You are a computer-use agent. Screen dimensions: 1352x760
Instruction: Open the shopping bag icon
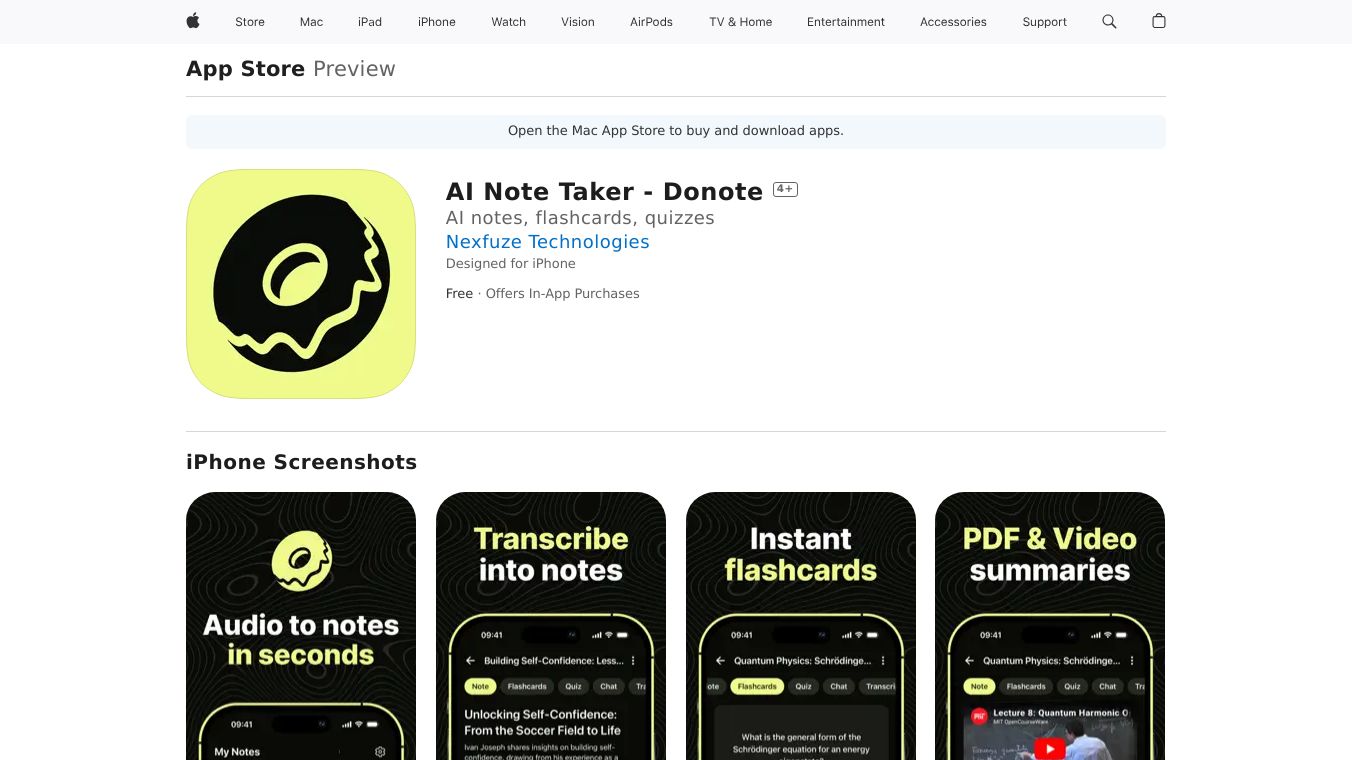(x=1159, y=21)
